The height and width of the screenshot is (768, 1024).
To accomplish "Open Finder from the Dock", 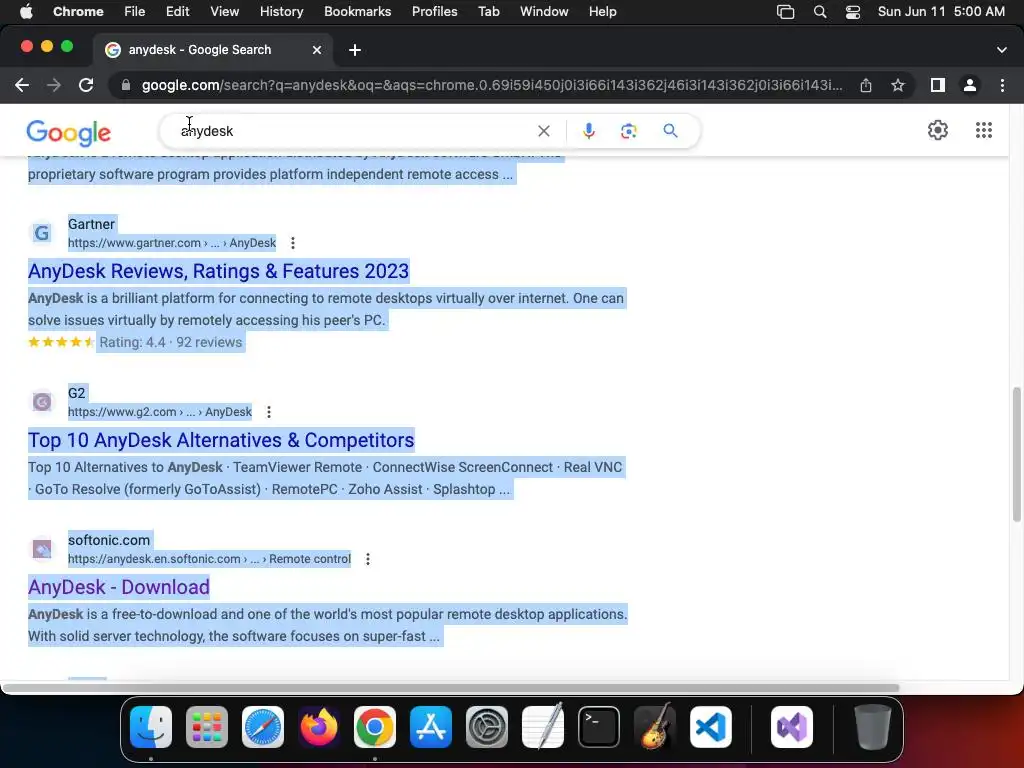I will pyautogui.click(x=151, y=727).
